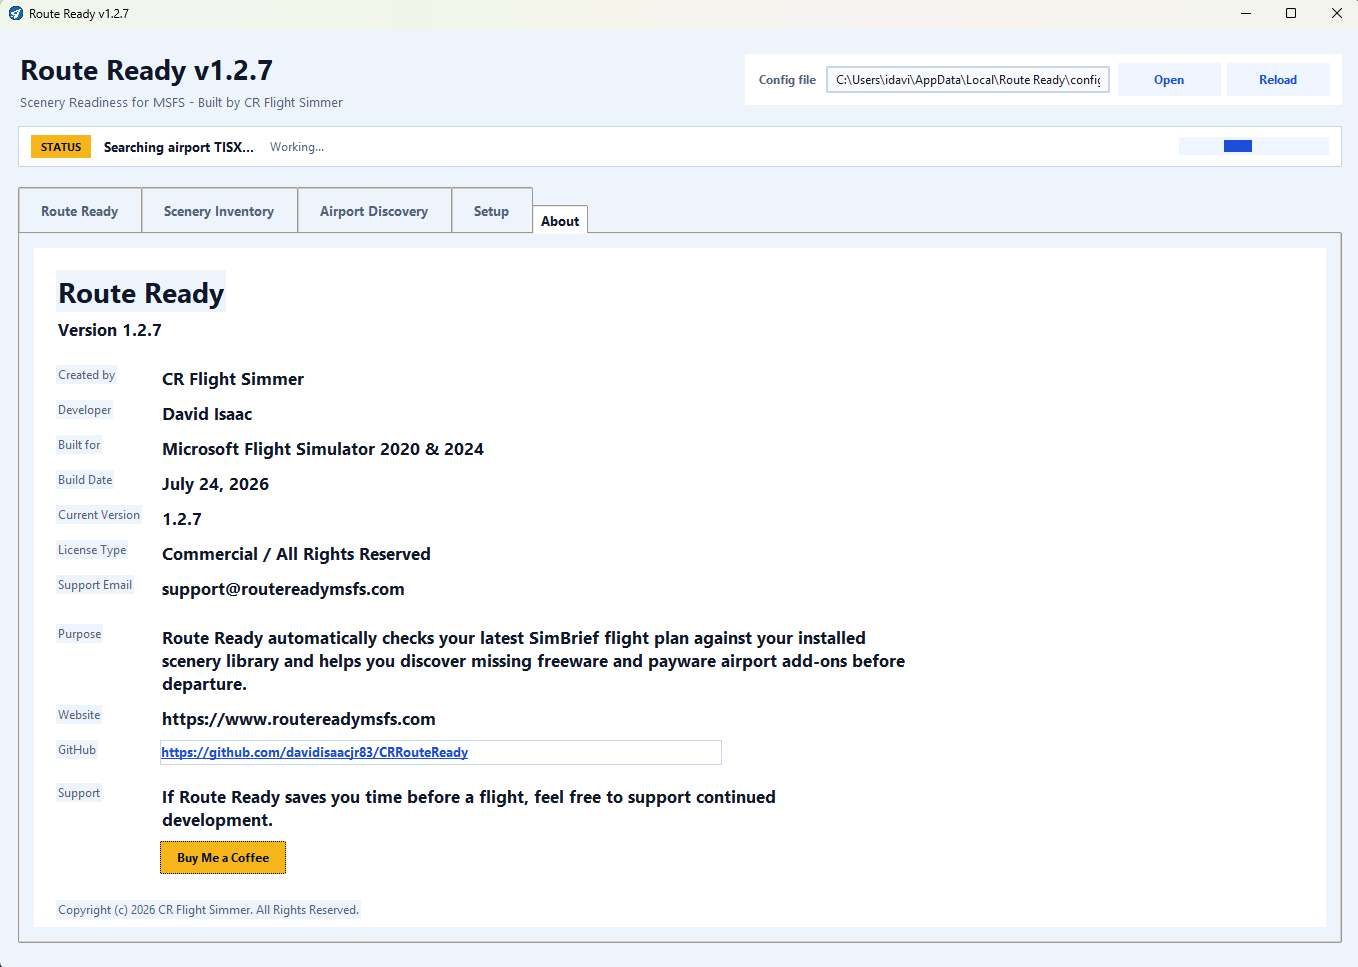Click the 'Scenery Readiness for MSFS' subtitle

181,103
